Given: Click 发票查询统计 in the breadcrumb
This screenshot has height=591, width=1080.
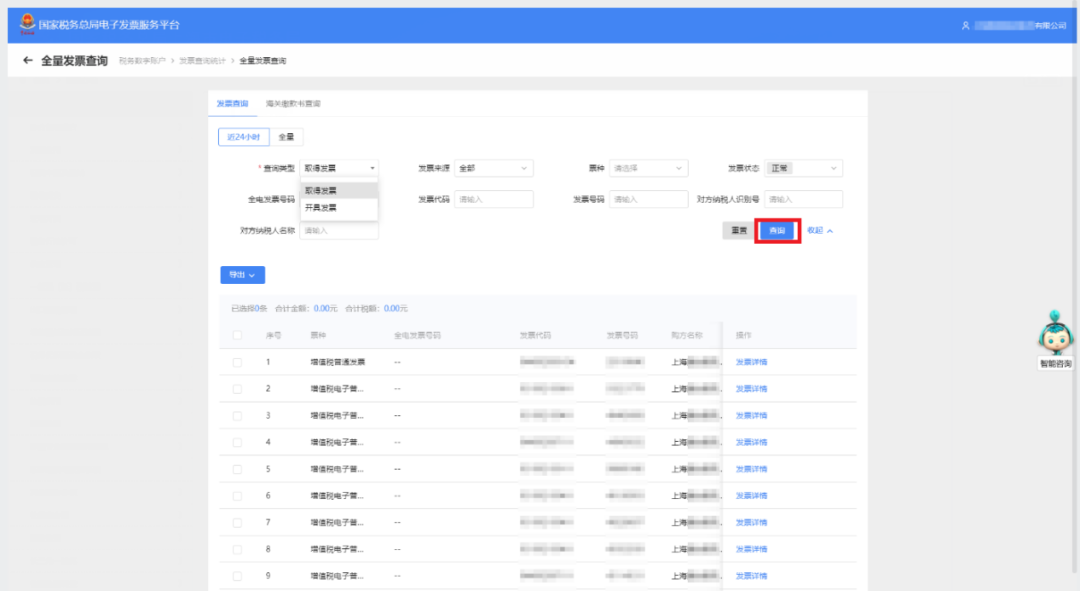Looking at the screenshot, I should tap(202, 61).
